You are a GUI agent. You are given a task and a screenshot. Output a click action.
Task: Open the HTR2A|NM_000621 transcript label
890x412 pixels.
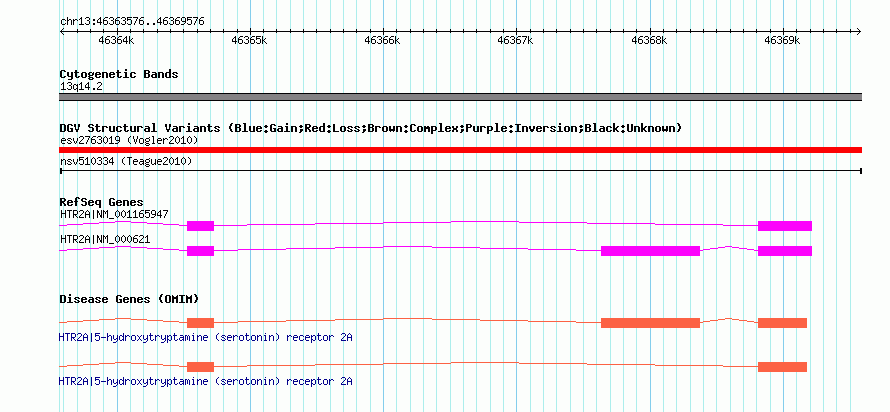tap(105, 239)
